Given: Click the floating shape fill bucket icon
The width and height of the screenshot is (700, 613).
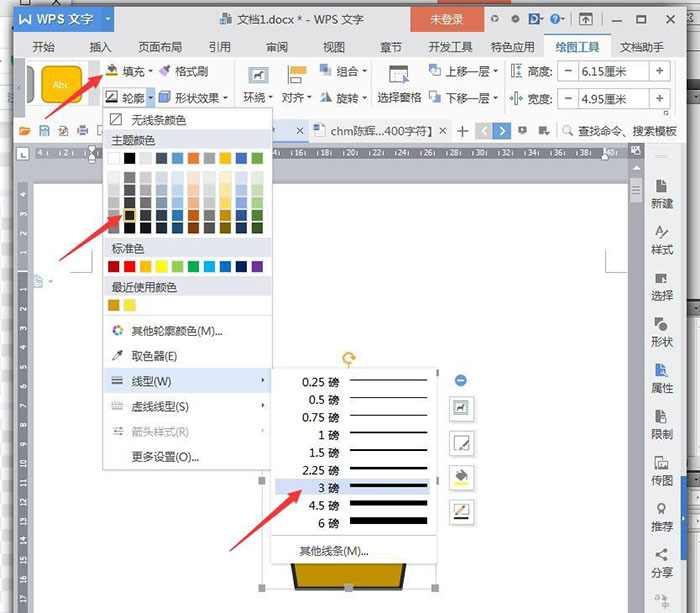Looking at the screenshot, I should (x=461, y=477).
